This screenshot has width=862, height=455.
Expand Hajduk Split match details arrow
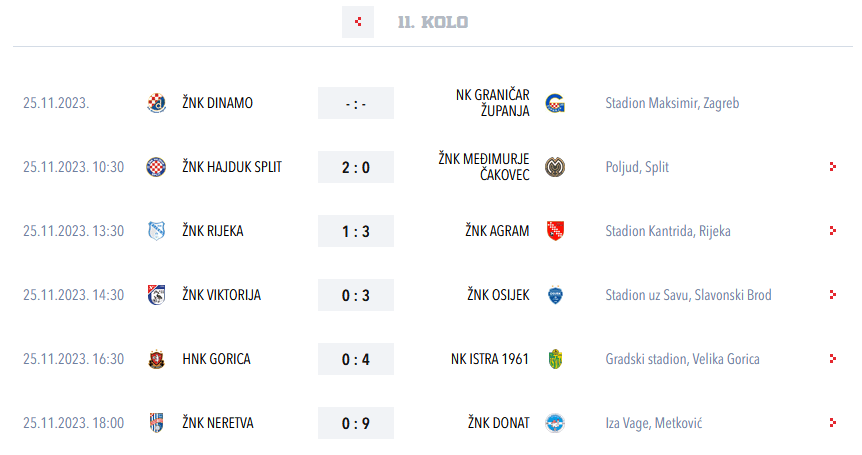[x=833, y=167]
